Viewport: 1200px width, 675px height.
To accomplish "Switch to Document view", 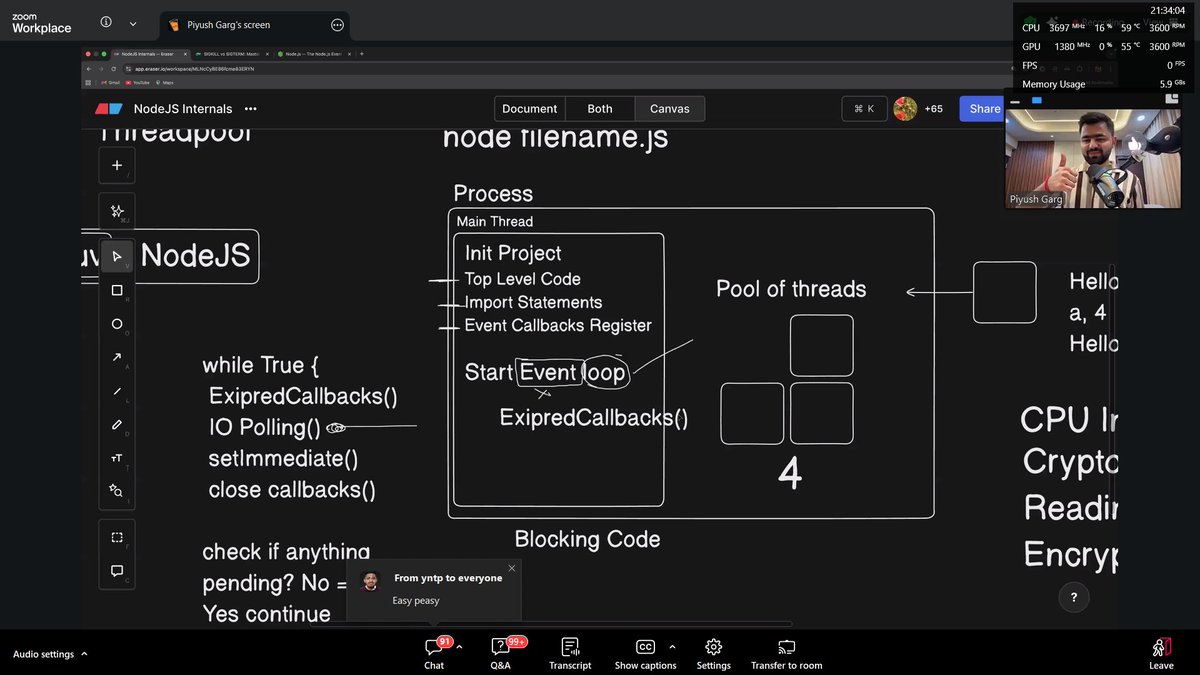I will (x=530, y=109).
